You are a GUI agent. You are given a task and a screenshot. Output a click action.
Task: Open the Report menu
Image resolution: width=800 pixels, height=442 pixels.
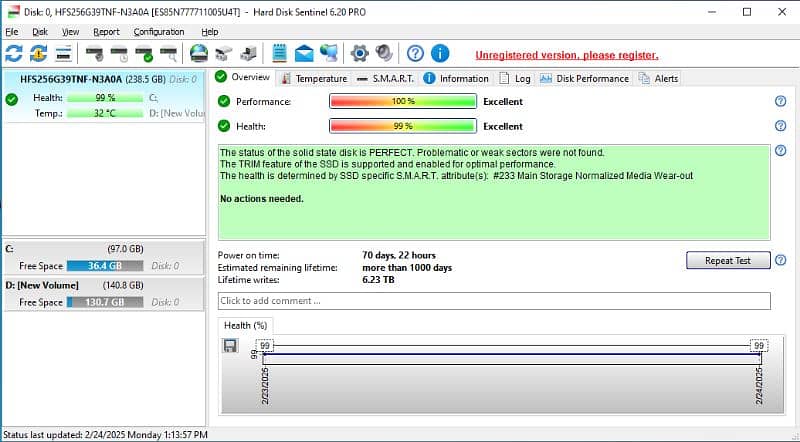click(x=106, y=32)
